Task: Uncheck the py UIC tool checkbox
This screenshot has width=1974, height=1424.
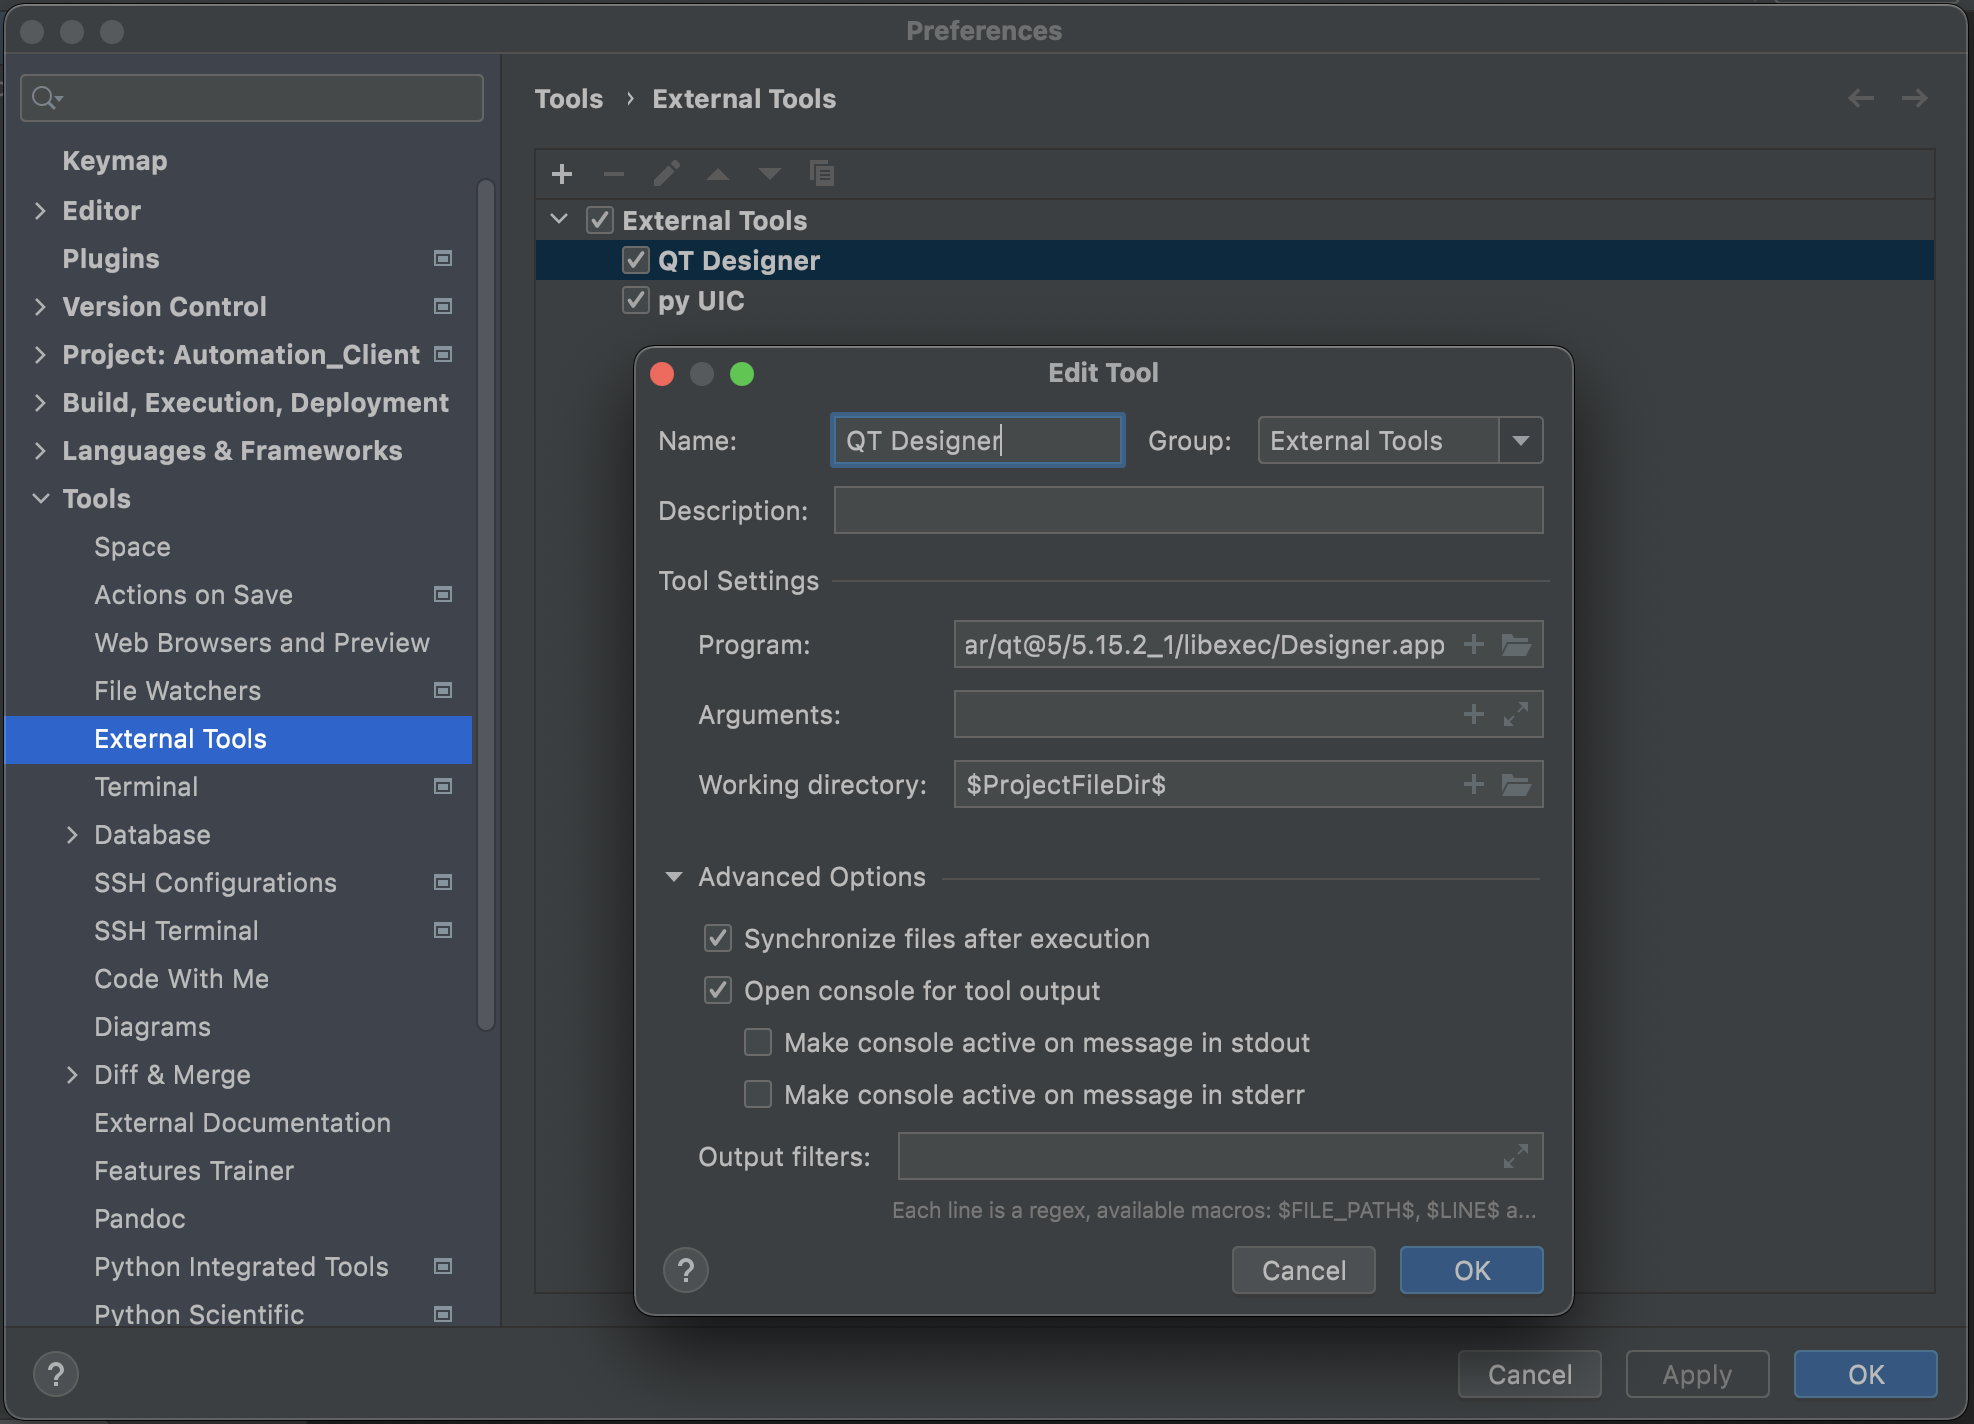Action: pos(636,300)
